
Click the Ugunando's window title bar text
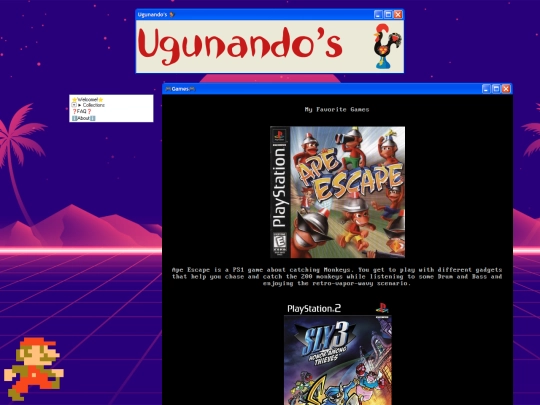(156, 14)
